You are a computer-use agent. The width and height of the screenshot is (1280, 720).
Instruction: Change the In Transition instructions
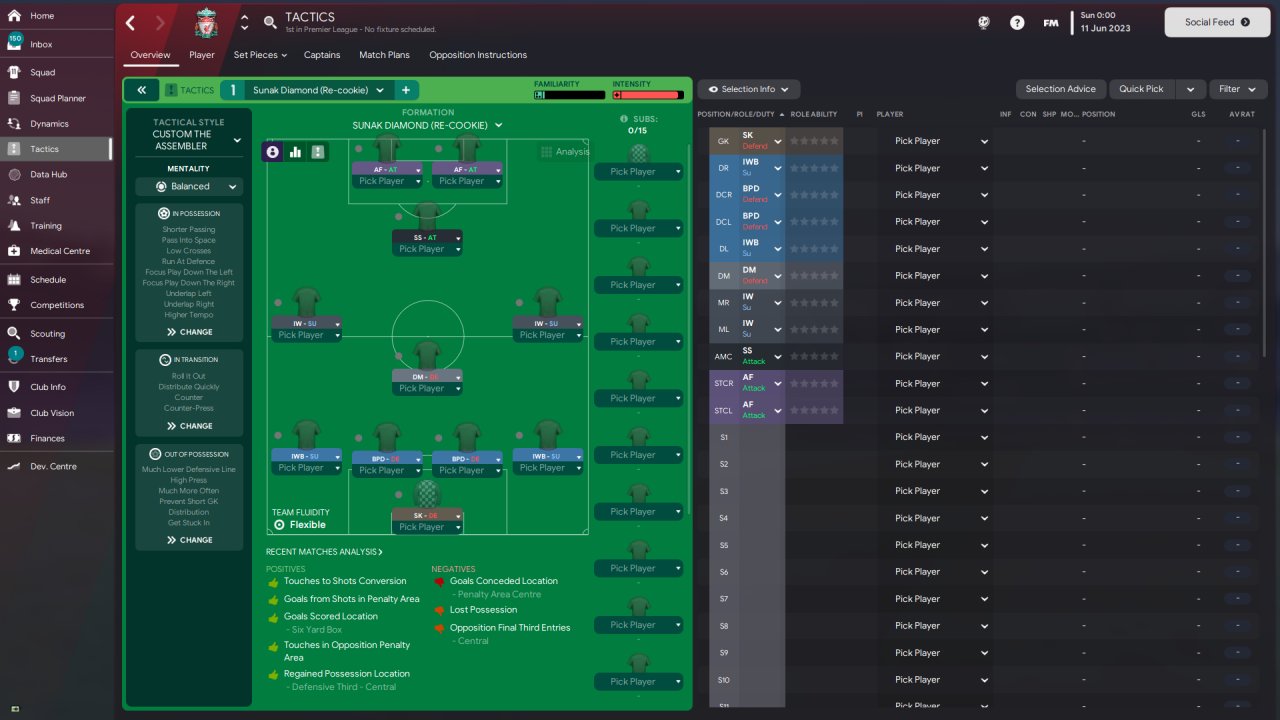(189, 426)
